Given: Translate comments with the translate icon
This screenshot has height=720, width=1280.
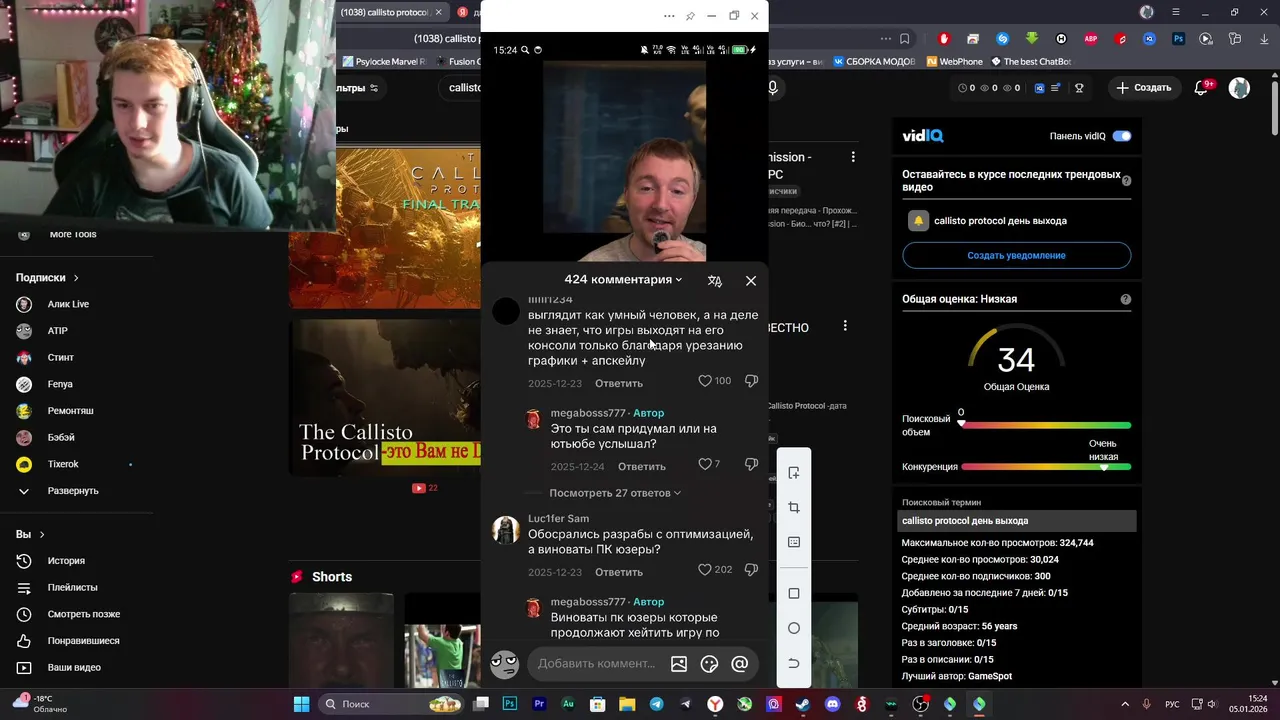Looking at the screenshot, I should [x=714, y=281].
